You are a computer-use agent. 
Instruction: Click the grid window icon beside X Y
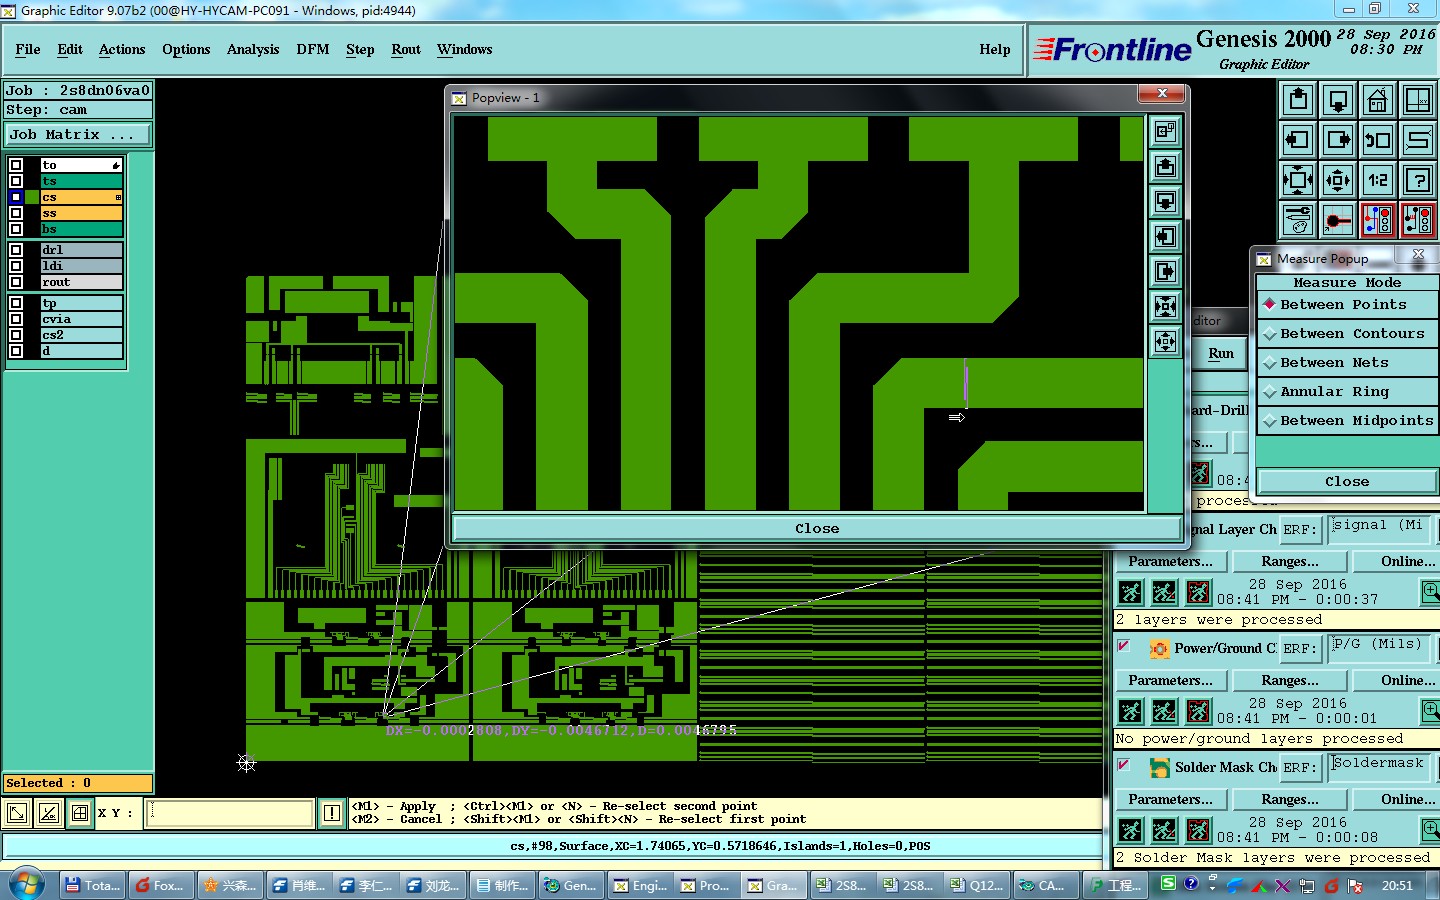(80, 813)
